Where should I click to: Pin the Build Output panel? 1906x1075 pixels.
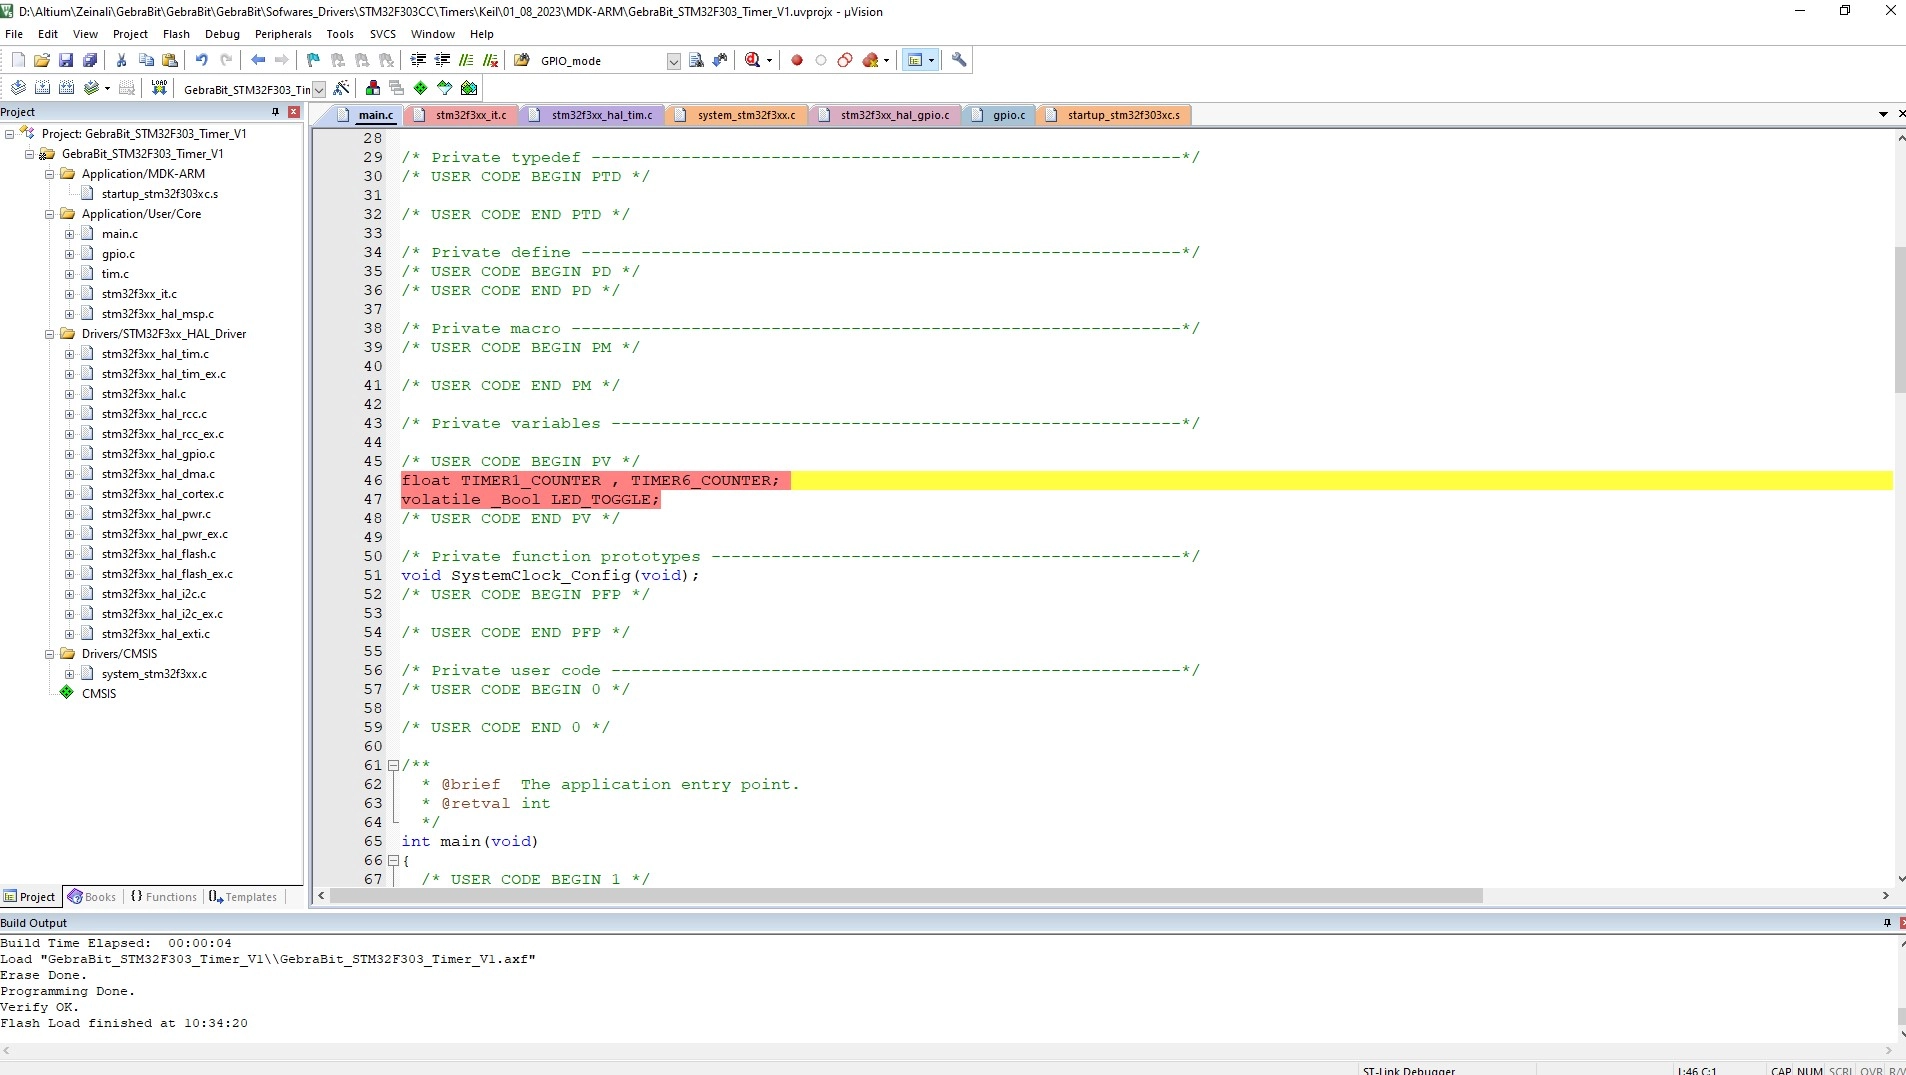coord(1887,923)
